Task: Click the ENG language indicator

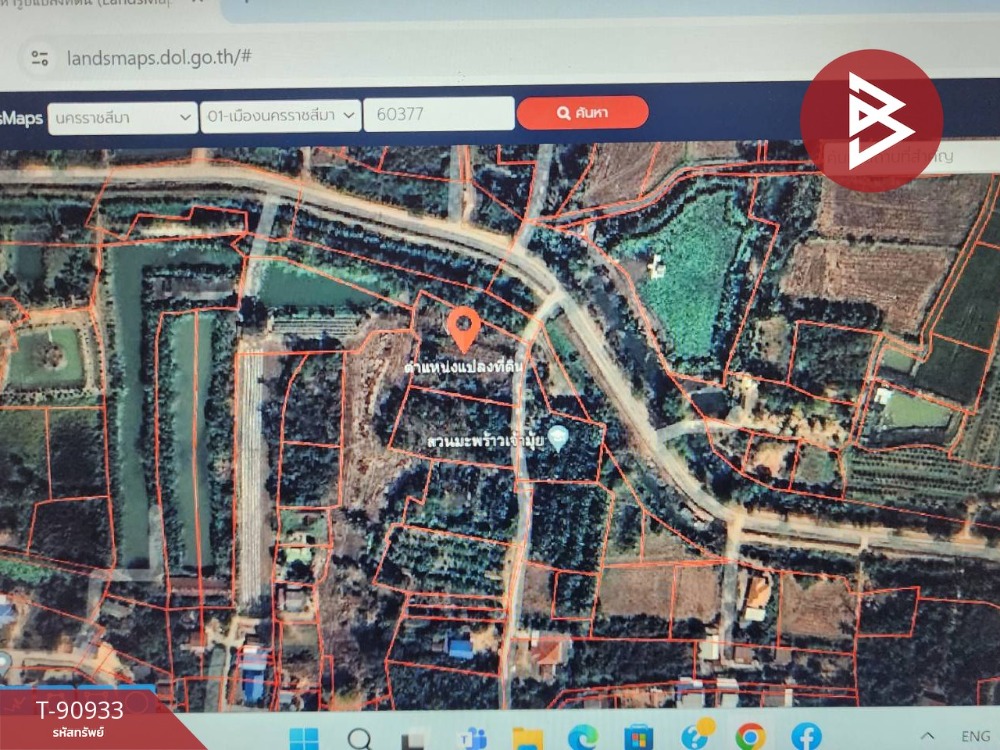Action: (976, 736)
